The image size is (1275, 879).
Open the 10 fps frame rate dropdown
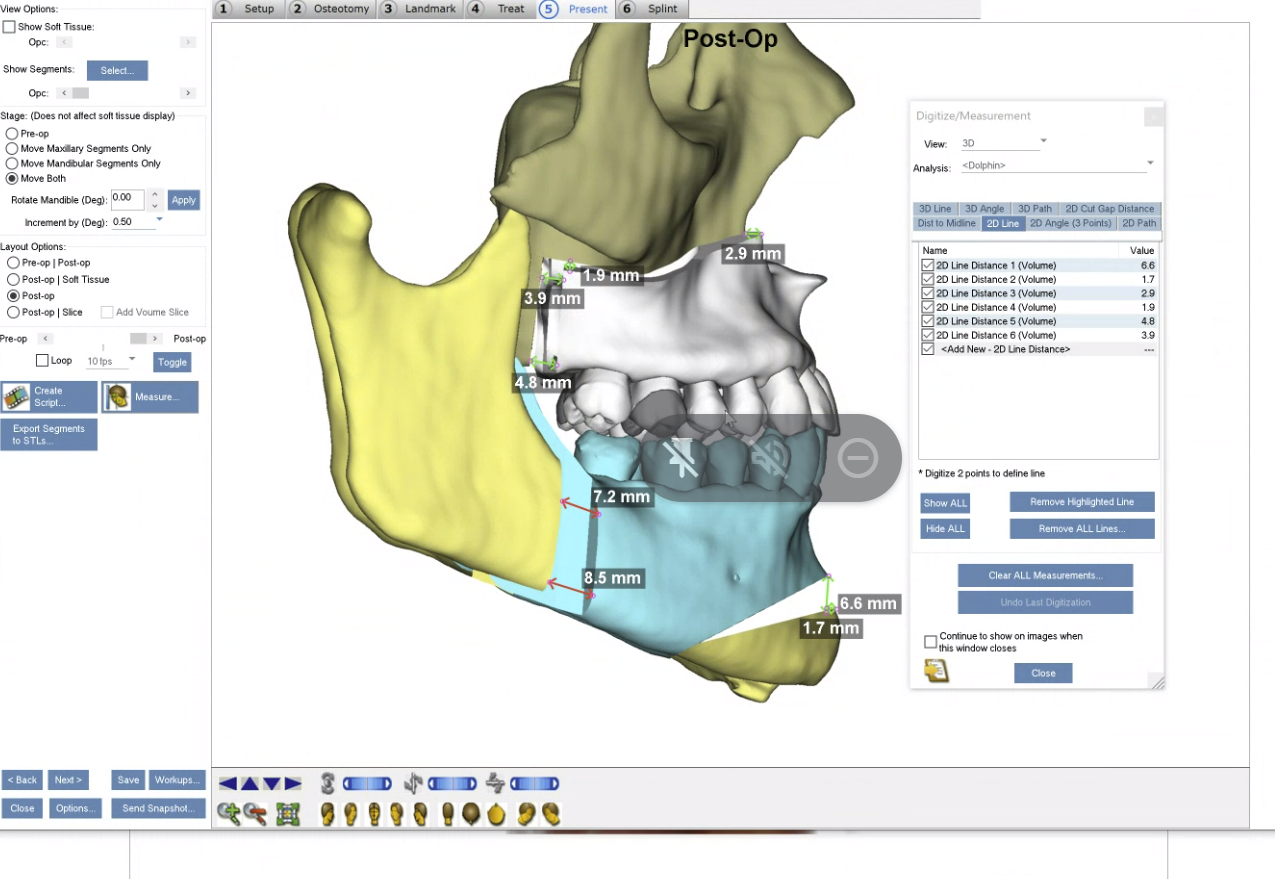(132, 359)
